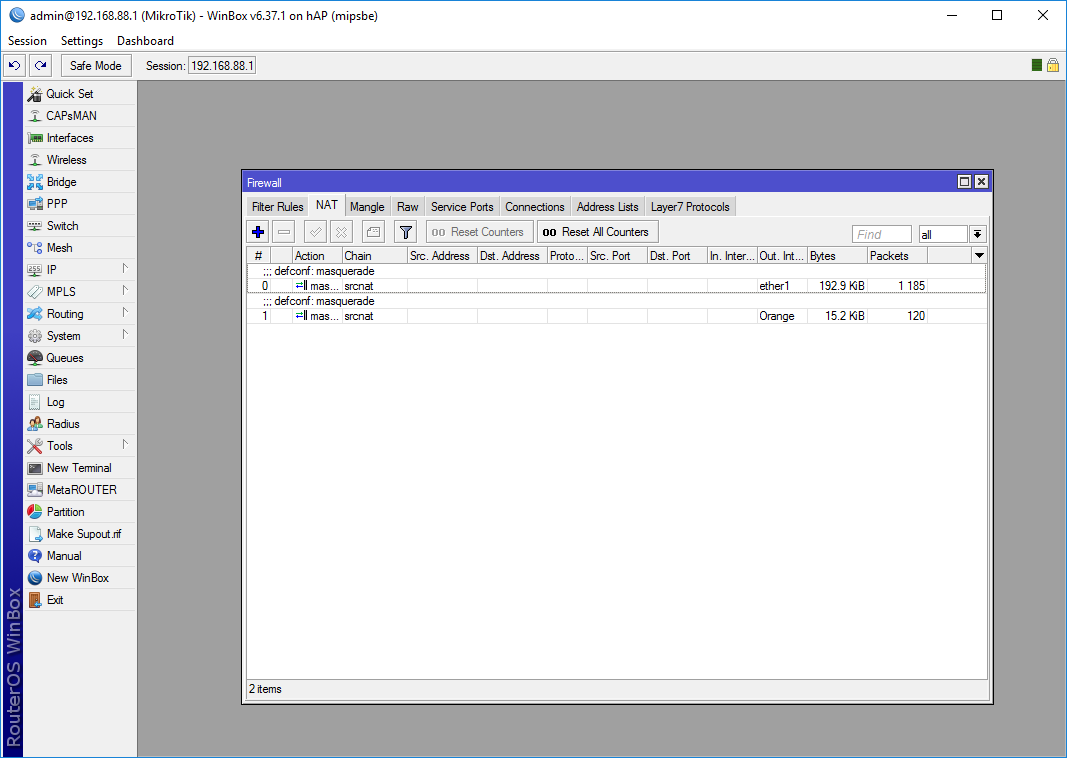
Task: Open Mesh menu item
Action: click(x=80, y=248)
